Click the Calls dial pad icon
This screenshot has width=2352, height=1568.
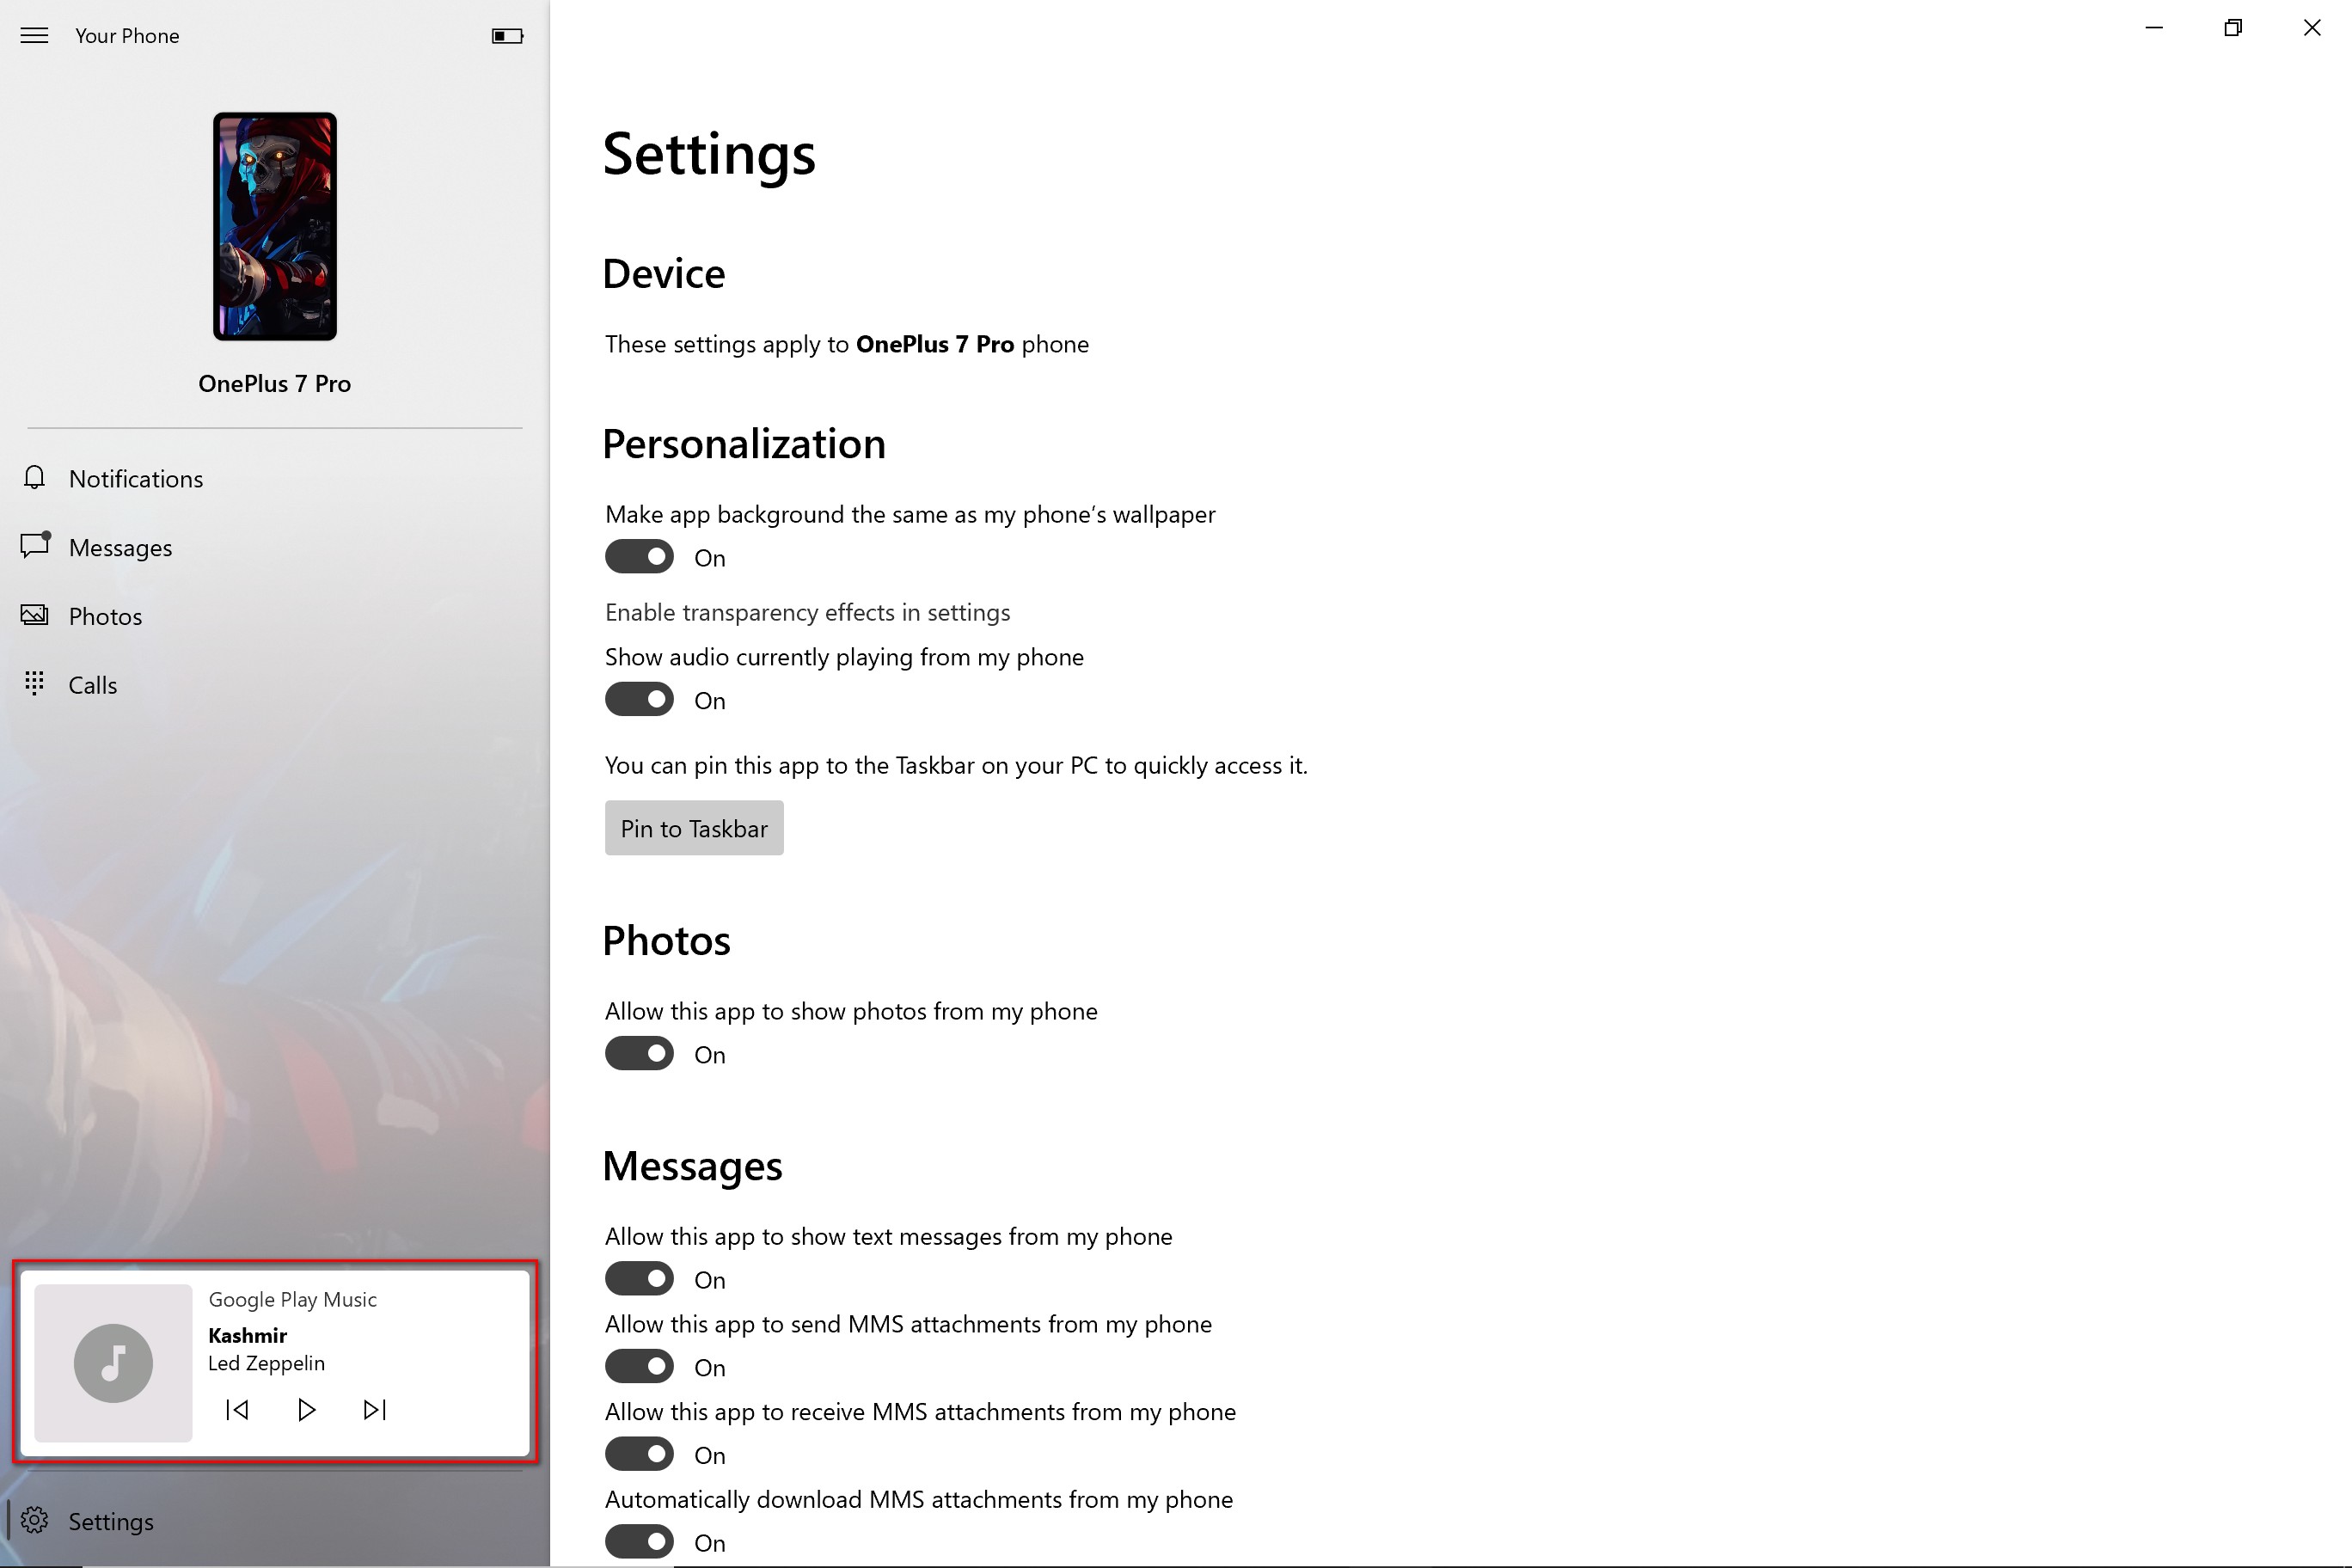point(34,684)
